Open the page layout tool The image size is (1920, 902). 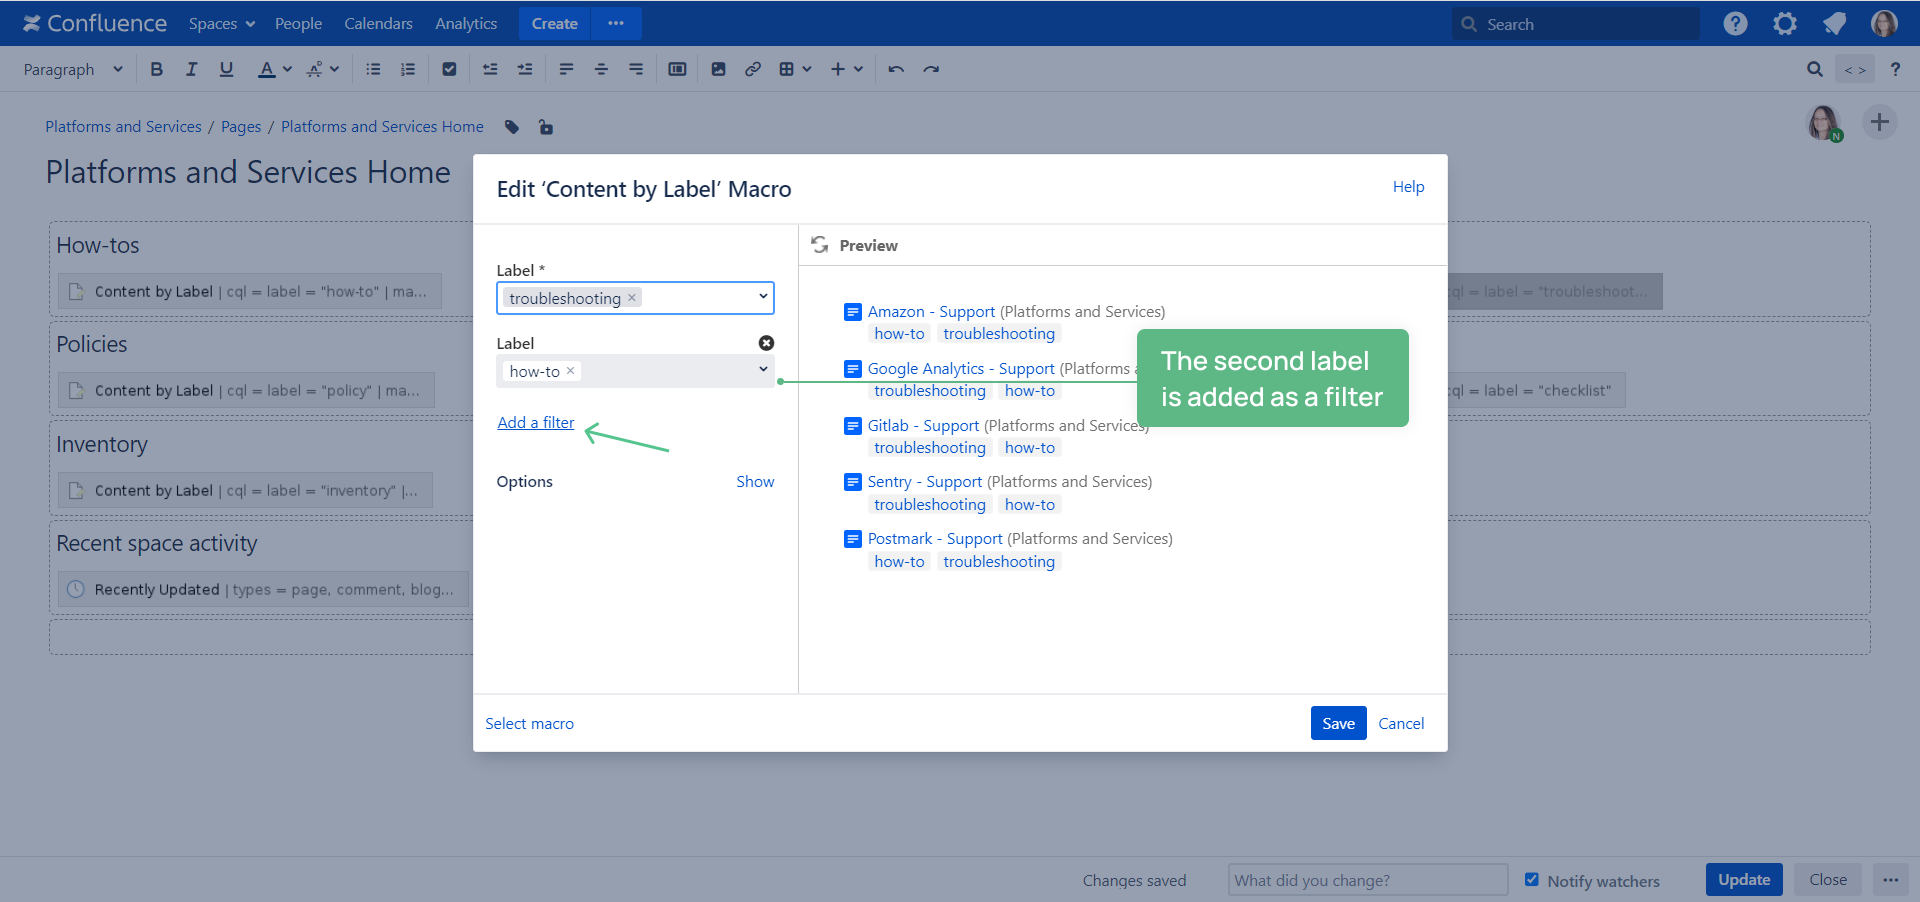click(x=677, y=69)
